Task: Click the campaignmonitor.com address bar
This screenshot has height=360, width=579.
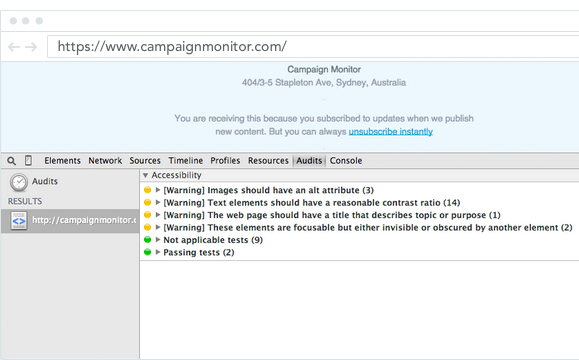Action: point(313,47)
